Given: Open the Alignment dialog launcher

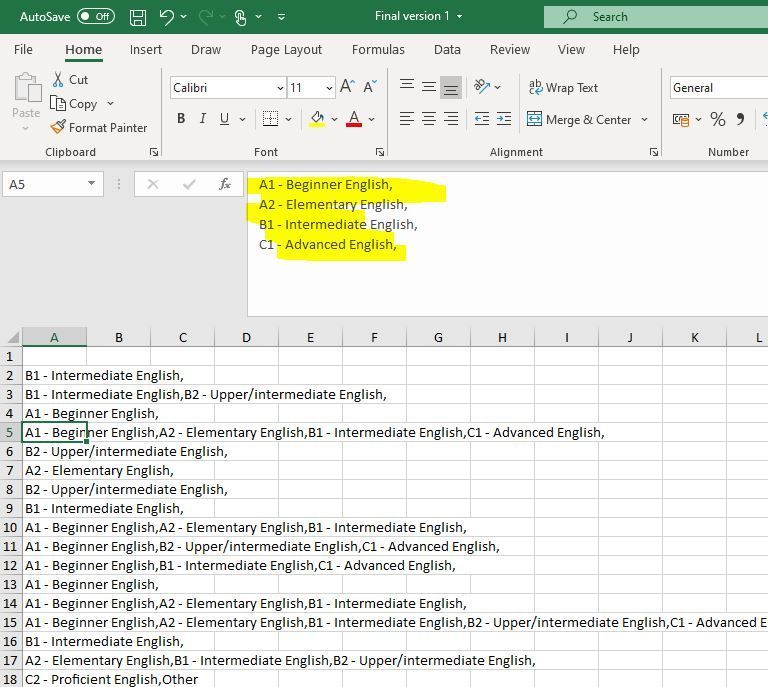Looking at the screenshot, I should [654, 152].
